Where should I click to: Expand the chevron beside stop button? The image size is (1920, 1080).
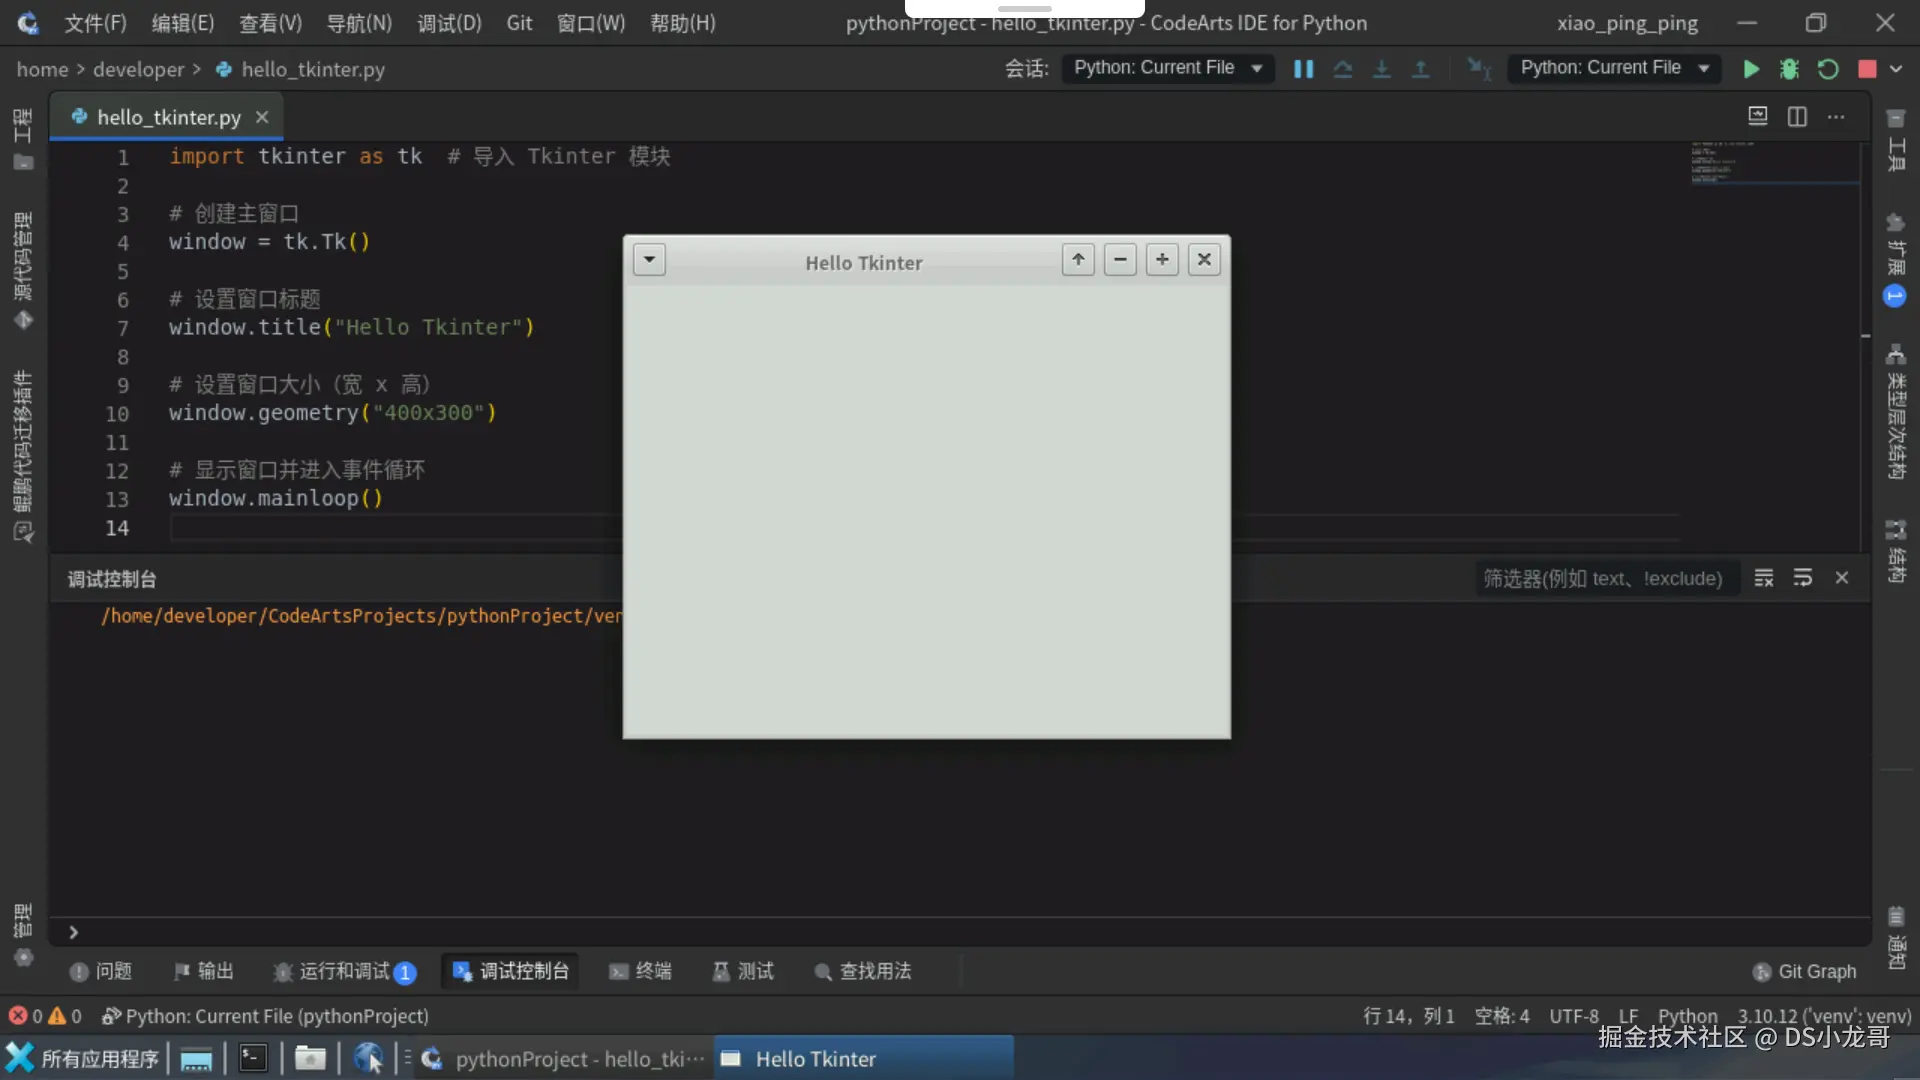(x=1896, y=69)
